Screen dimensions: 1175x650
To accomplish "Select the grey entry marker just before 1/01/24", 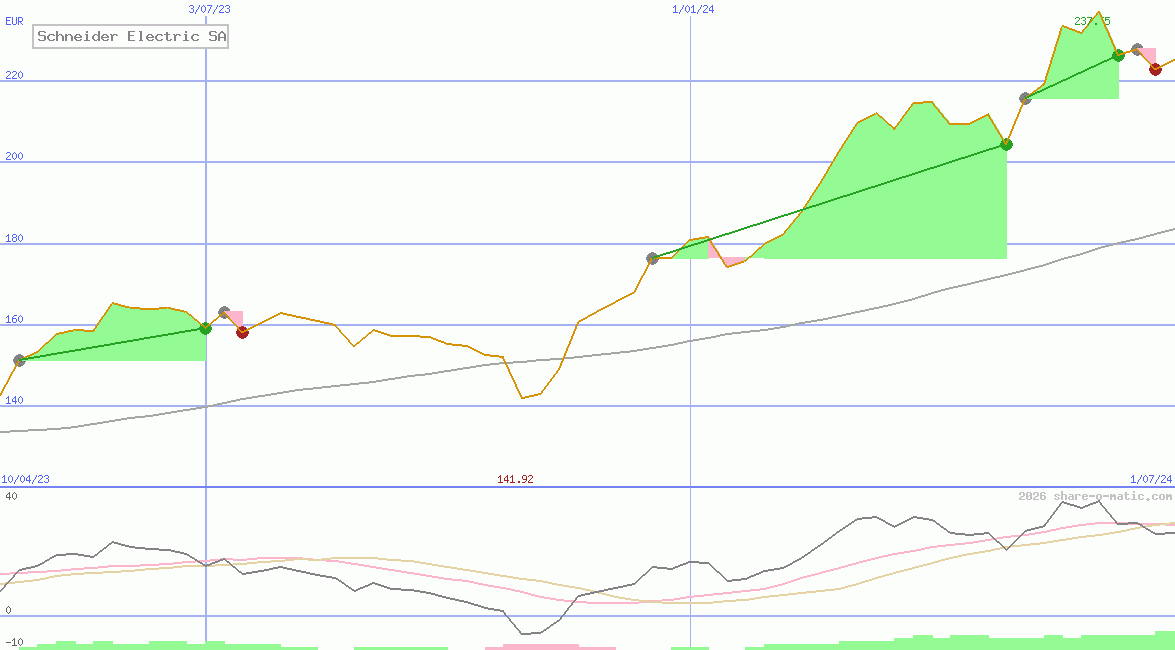I will tap(652, 258).
